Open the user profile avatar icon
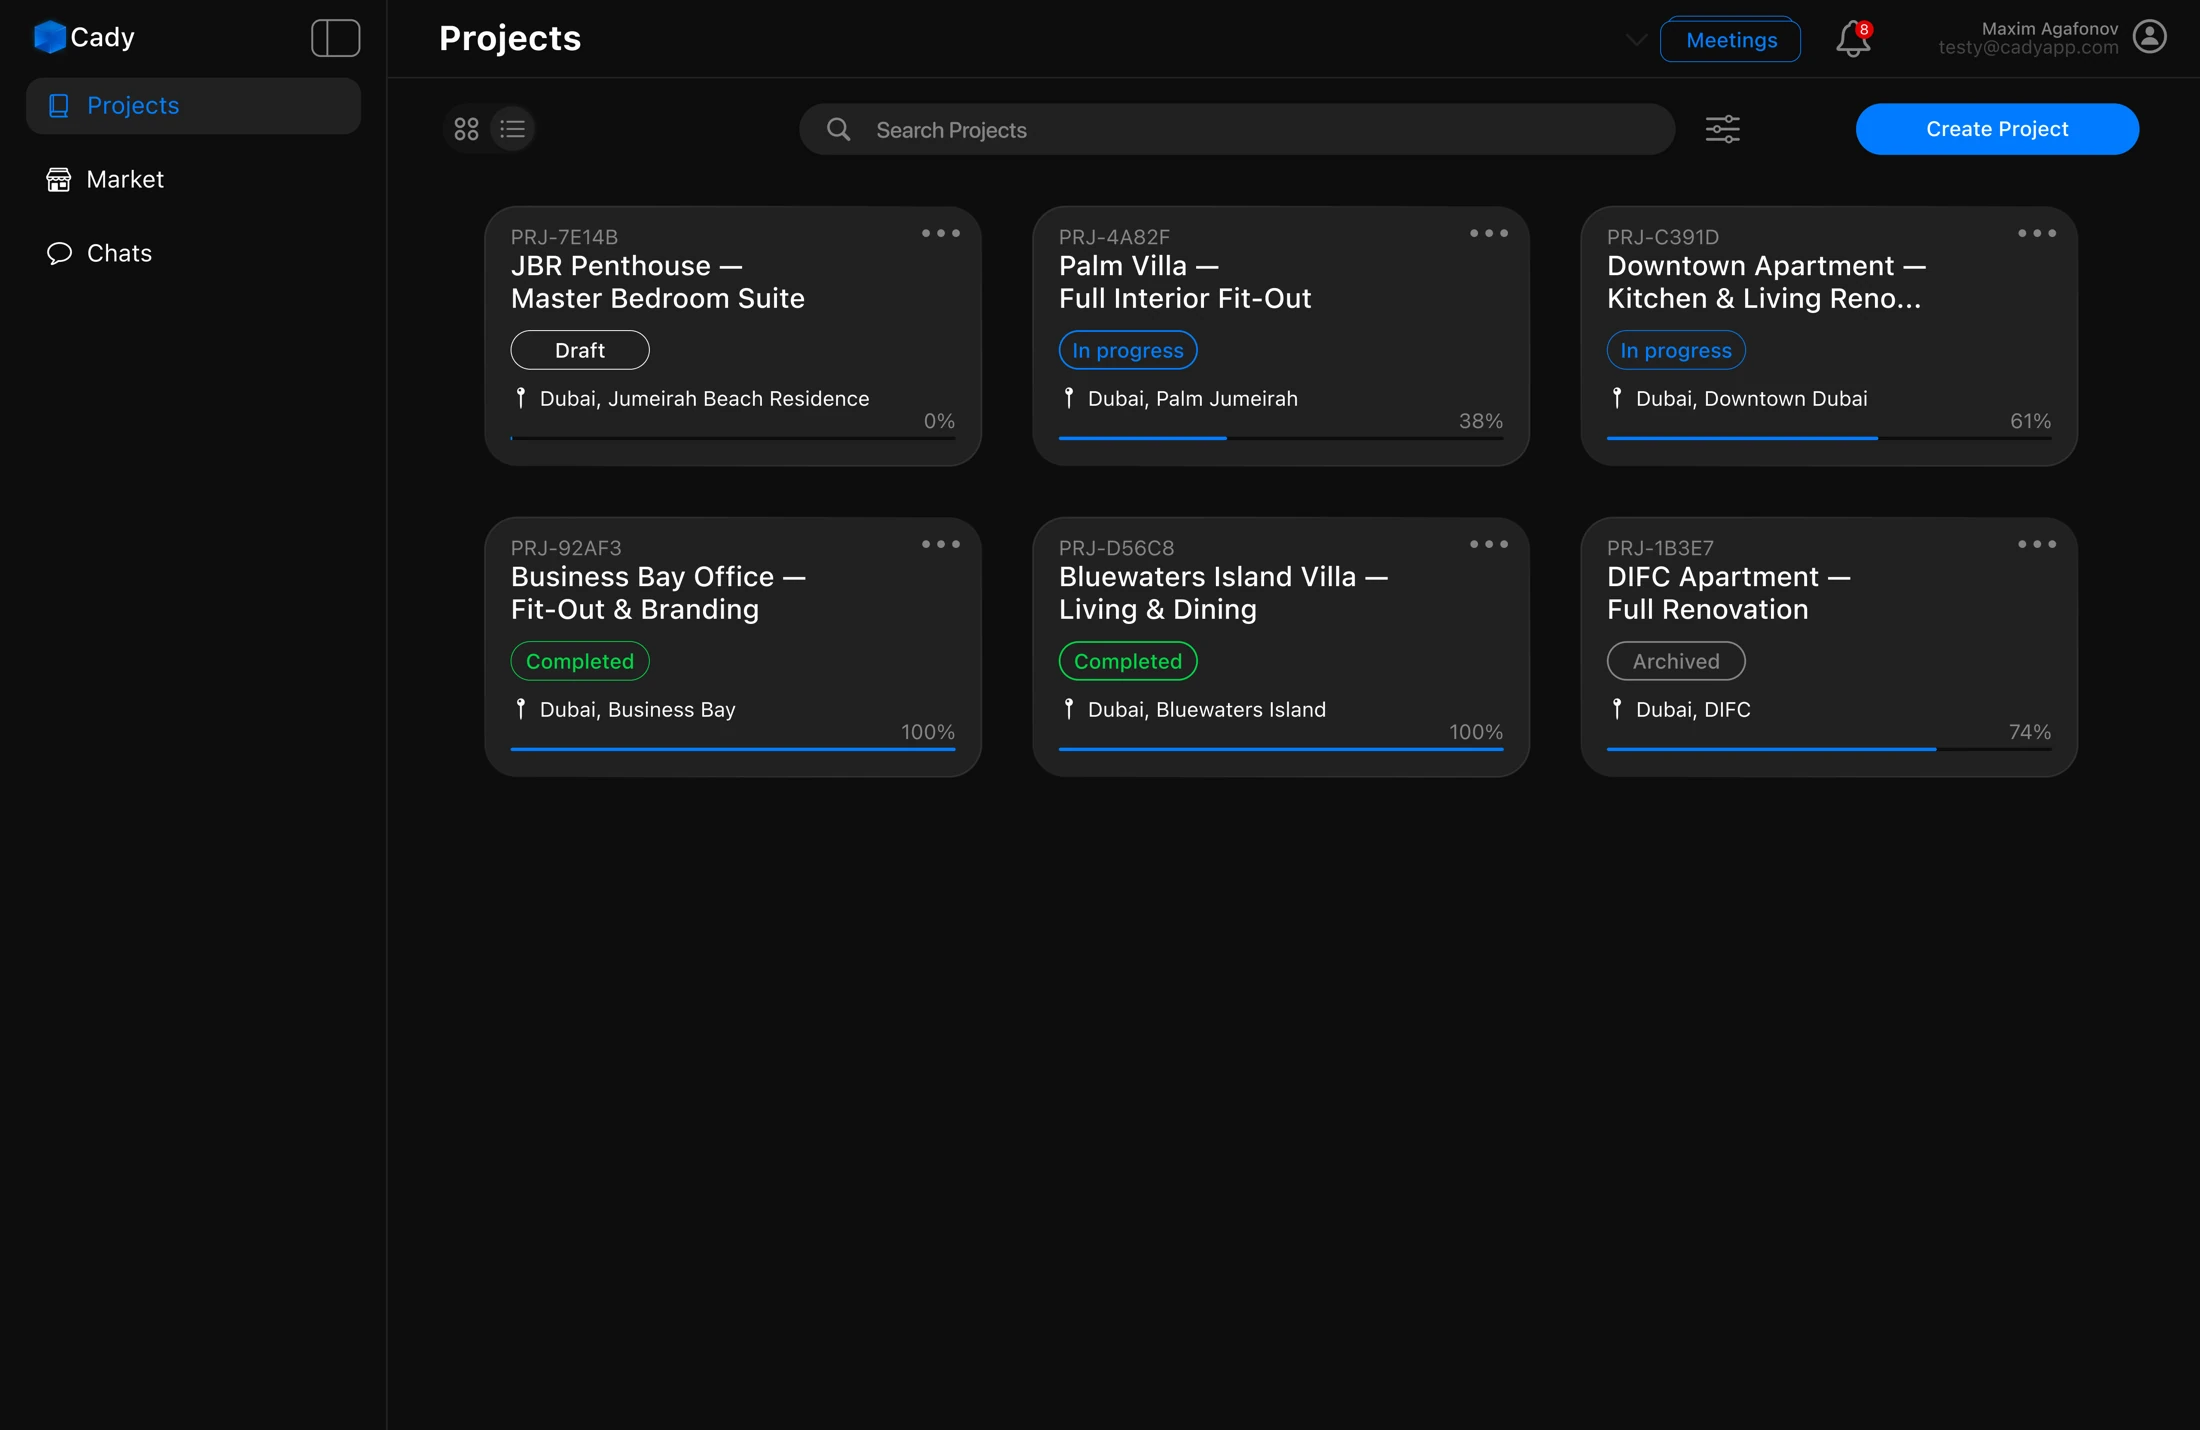Viewport: 2200px width, 1430px height. (2149, 37)
